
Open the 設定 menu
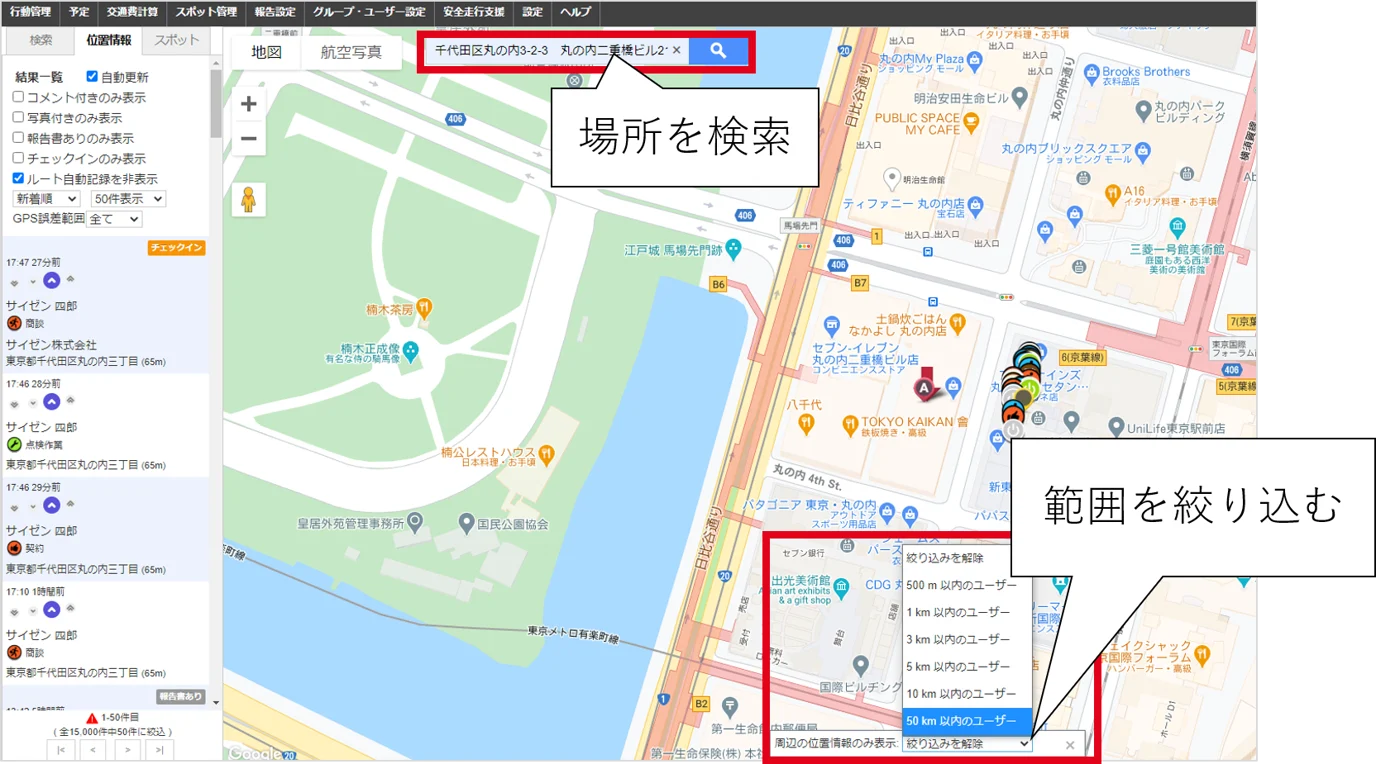click(533, 12)
